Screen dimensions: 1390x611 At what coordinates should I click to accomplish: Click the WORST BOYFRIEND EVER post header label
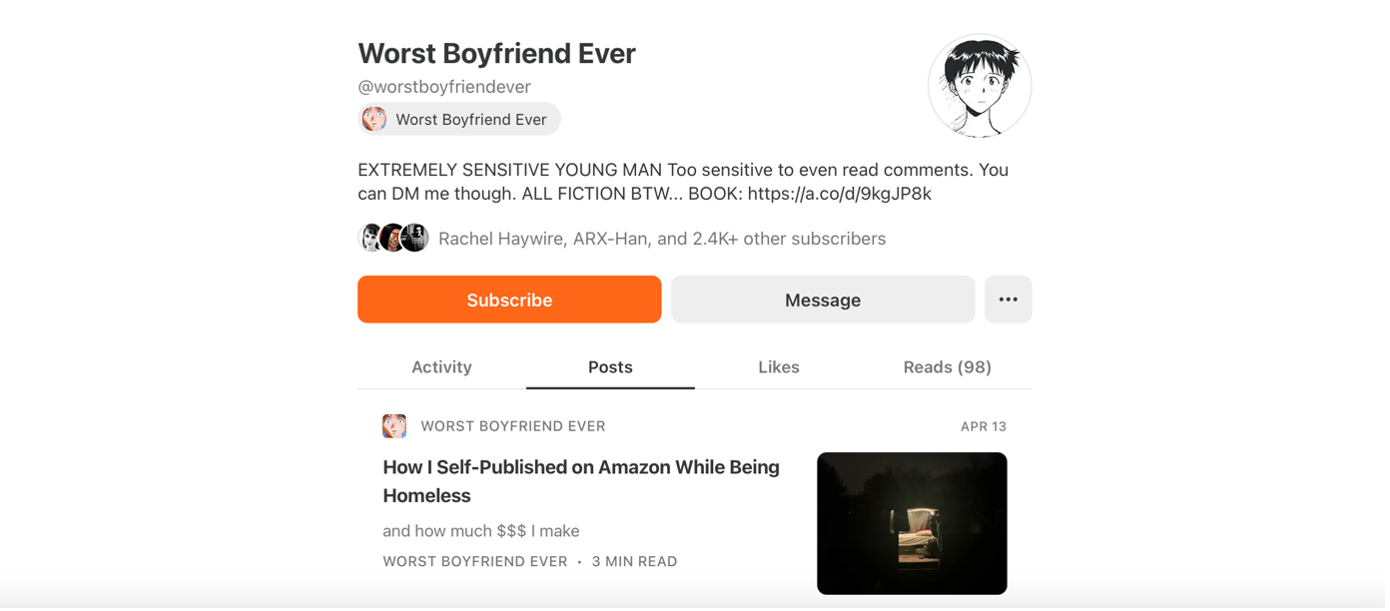[515, 427]
